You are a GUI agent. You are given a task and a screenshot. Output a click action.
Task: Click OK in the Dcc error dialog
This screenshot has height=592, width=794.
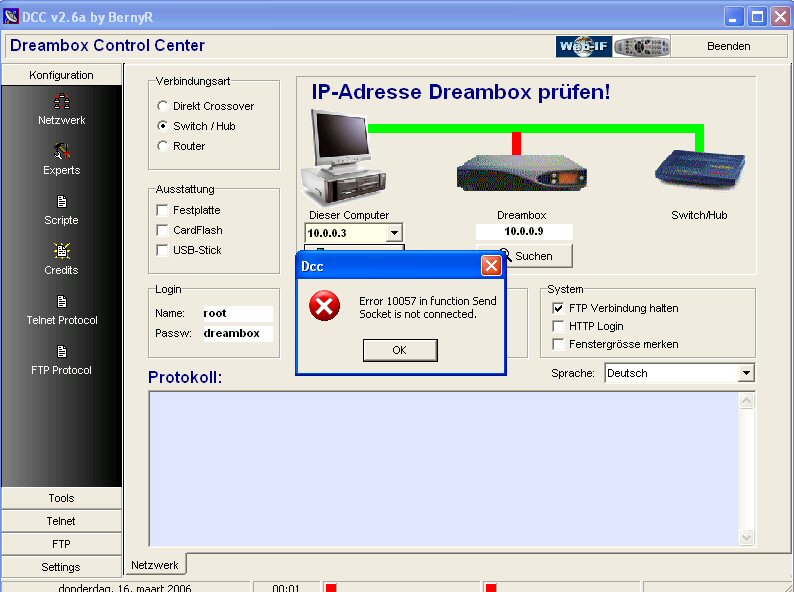(x=400, y=350)
